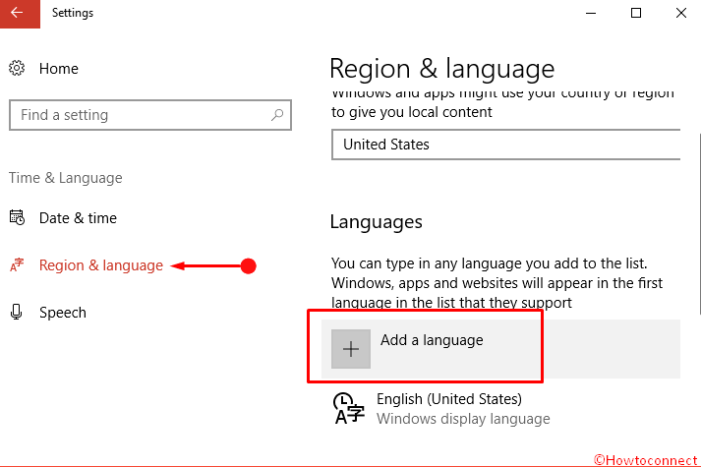Click English language pack icon
Viewport: 701px width, 467px height.
[349, 408]
